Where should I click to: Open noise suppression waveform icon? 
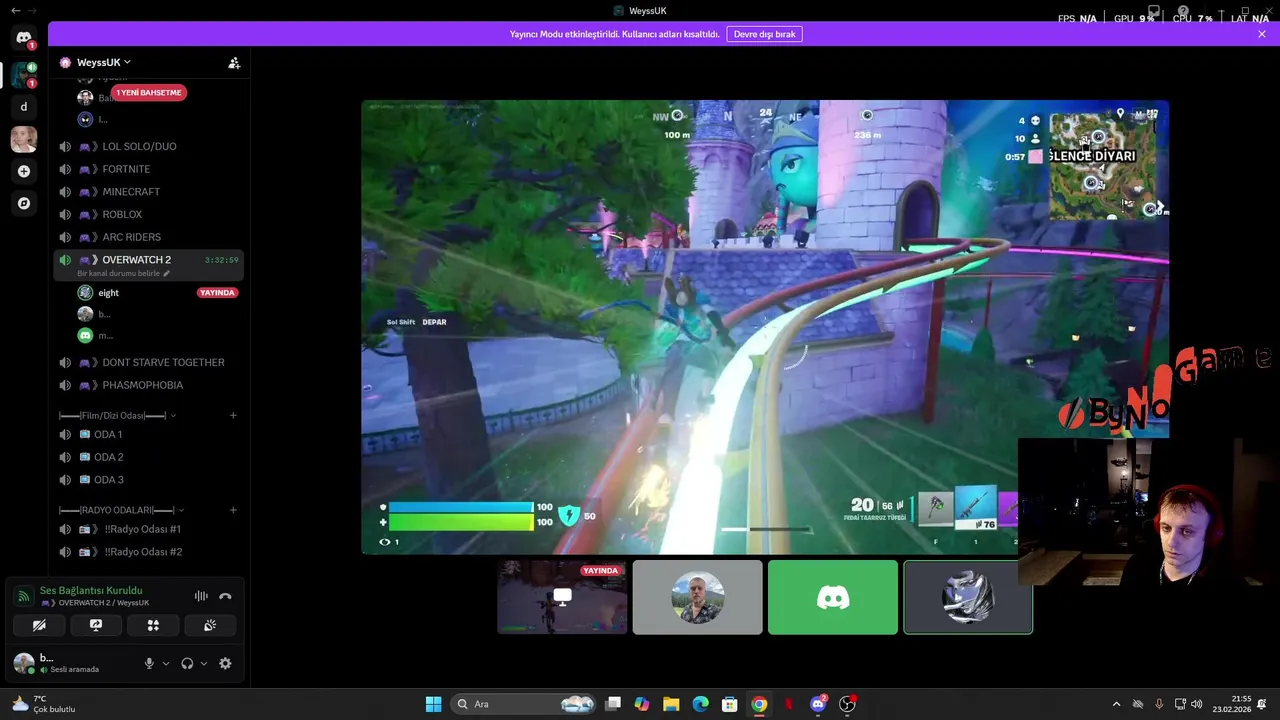pos(201,596)
